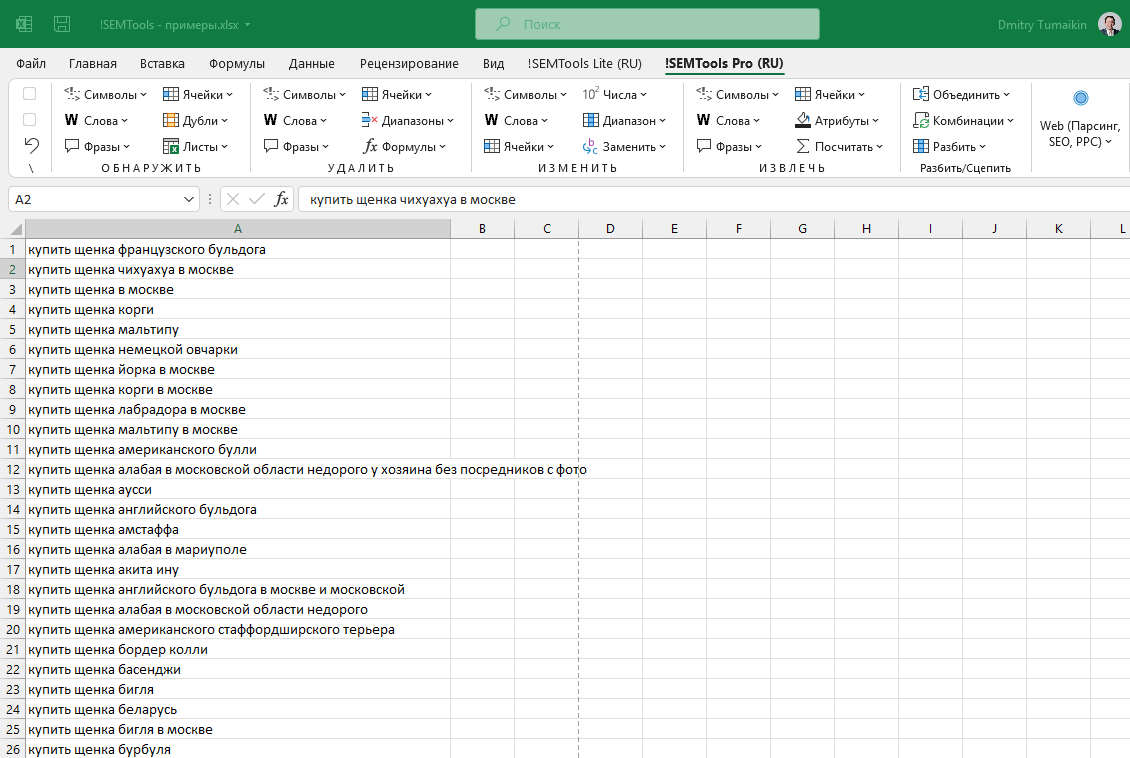Open Слова menu in УДАЛИТЬ group

(x=295, y=120)
